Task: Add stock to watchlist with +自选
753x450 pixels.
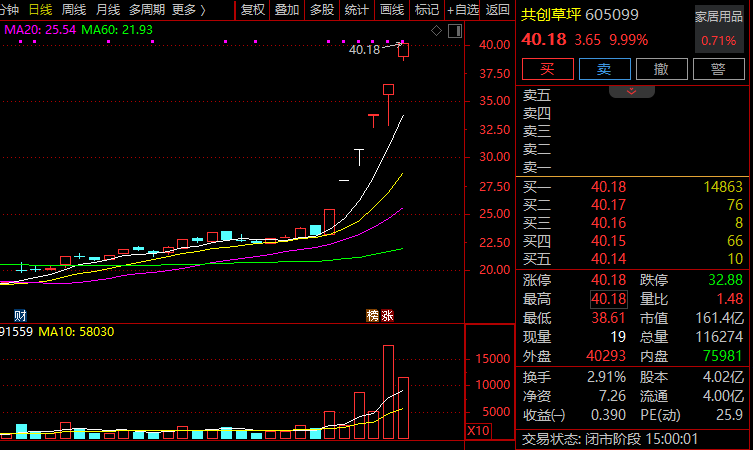Action: click(x=463, y=10)
